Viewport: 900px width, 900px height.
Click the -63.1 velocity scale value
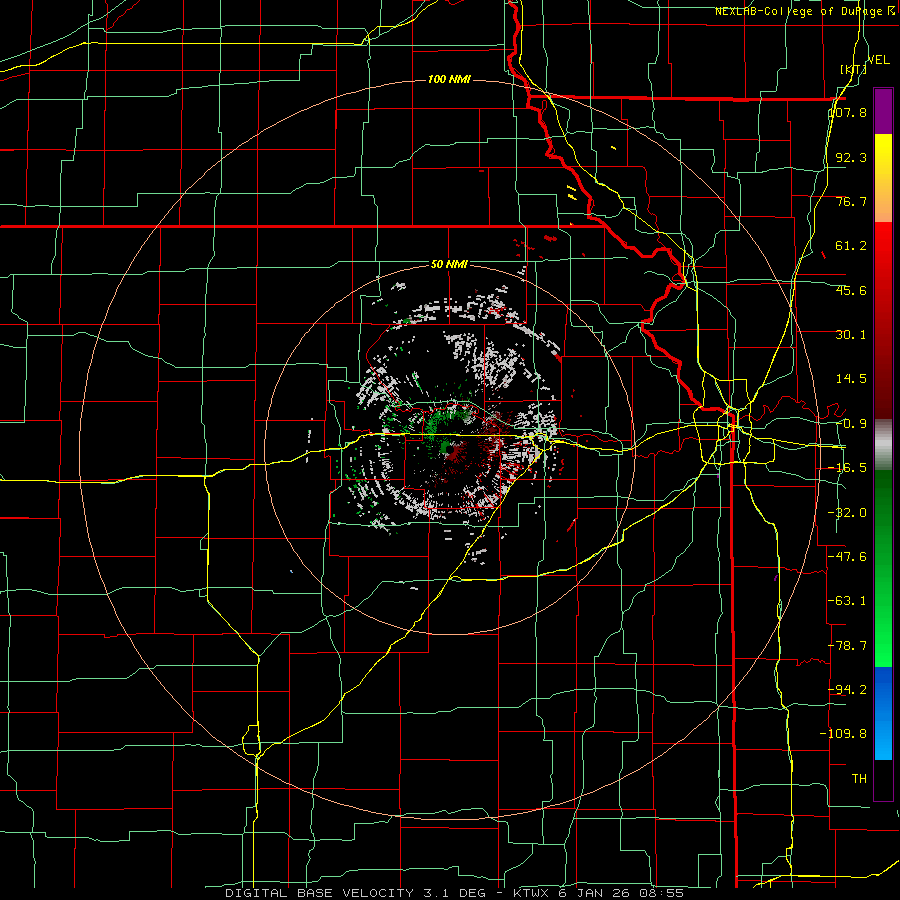pyautogui.click(x=848, y=601)
